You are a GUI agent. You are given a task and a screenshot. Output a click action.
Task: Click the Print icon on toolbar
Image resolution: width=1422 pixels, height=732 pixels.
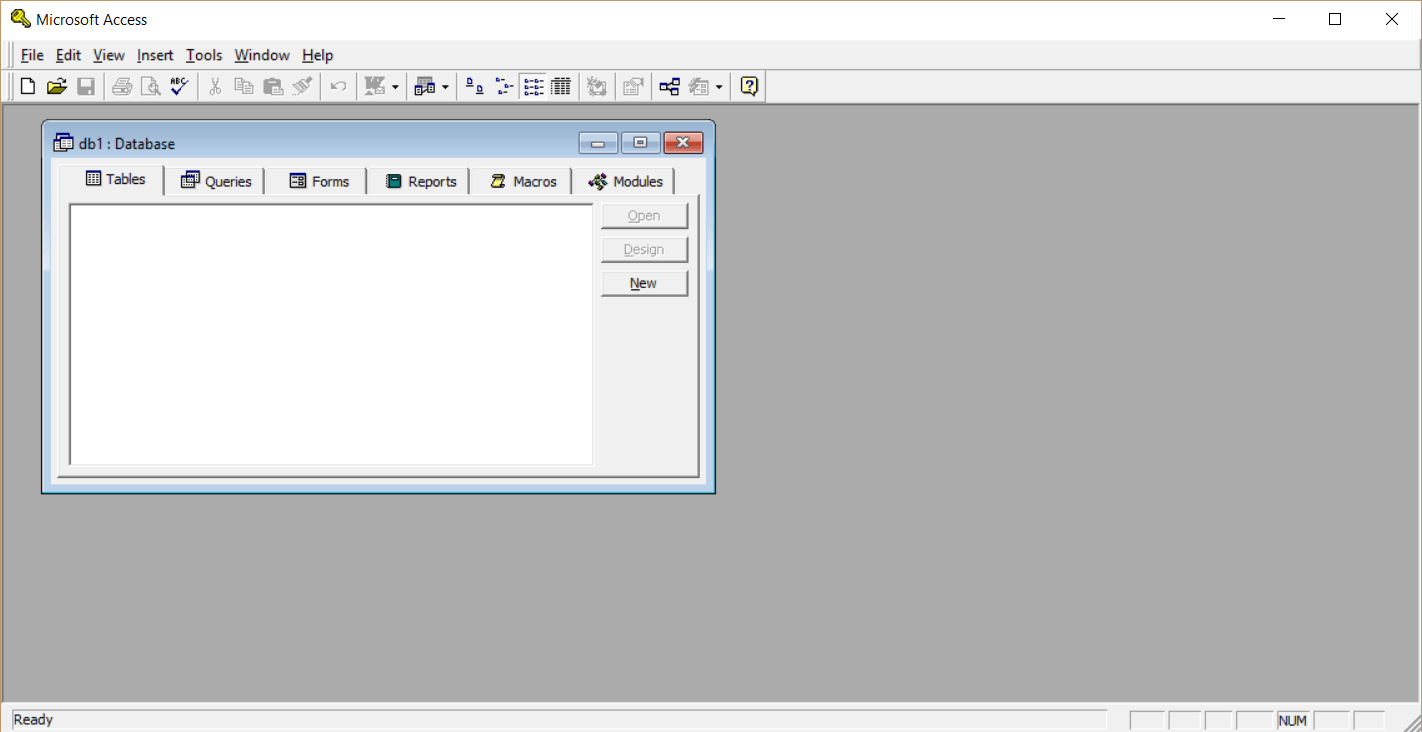(x=121, y=86)
